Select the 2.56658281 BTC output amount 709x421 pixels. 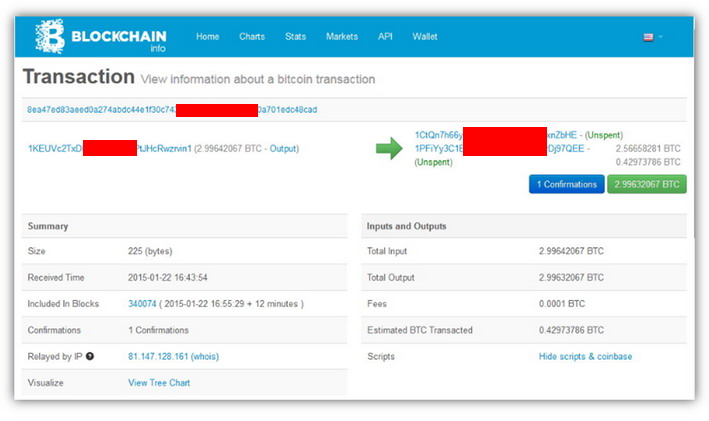[648, 148]
